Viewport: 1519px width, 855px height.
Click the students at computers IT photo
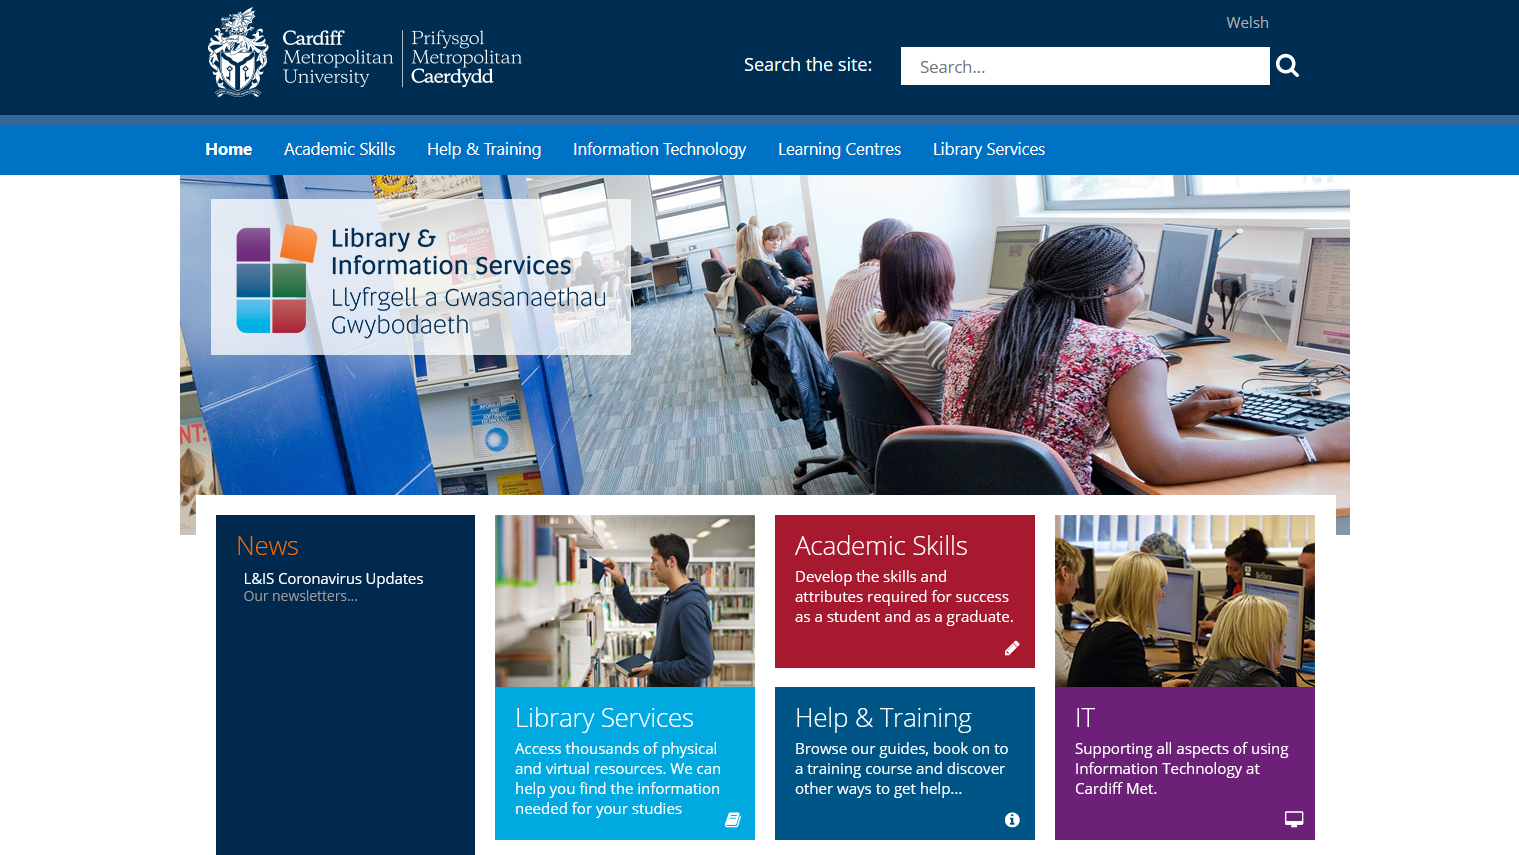tap(1185, 601)
